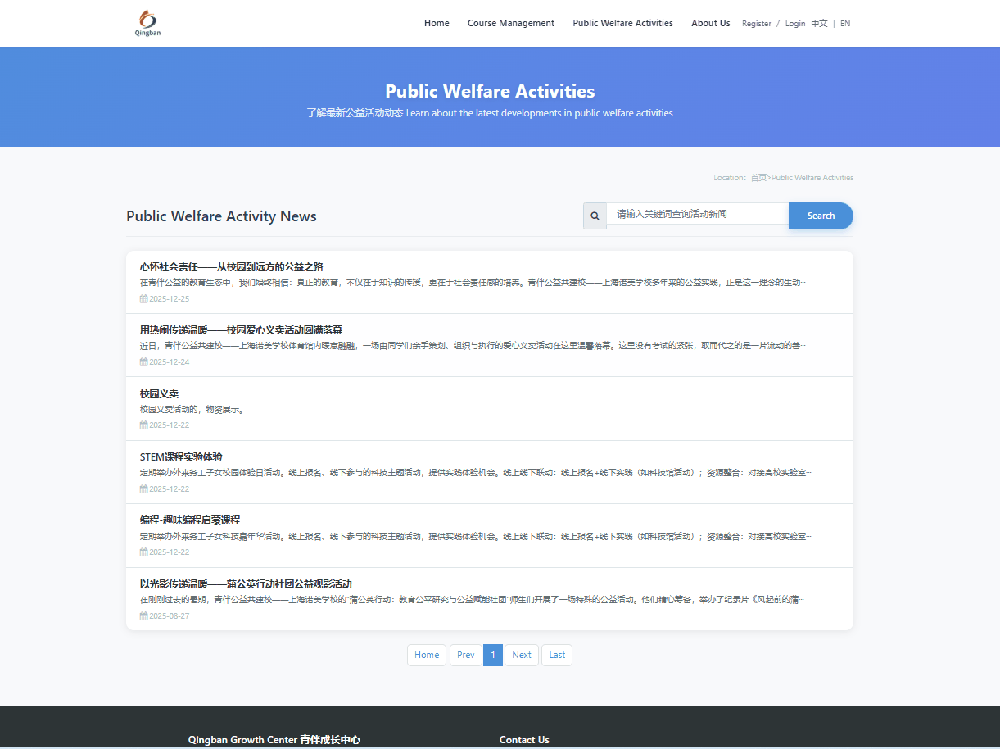Open the news article dated 2025-12-24
This screenshot has width=1000, height=749.
[241, 330]
